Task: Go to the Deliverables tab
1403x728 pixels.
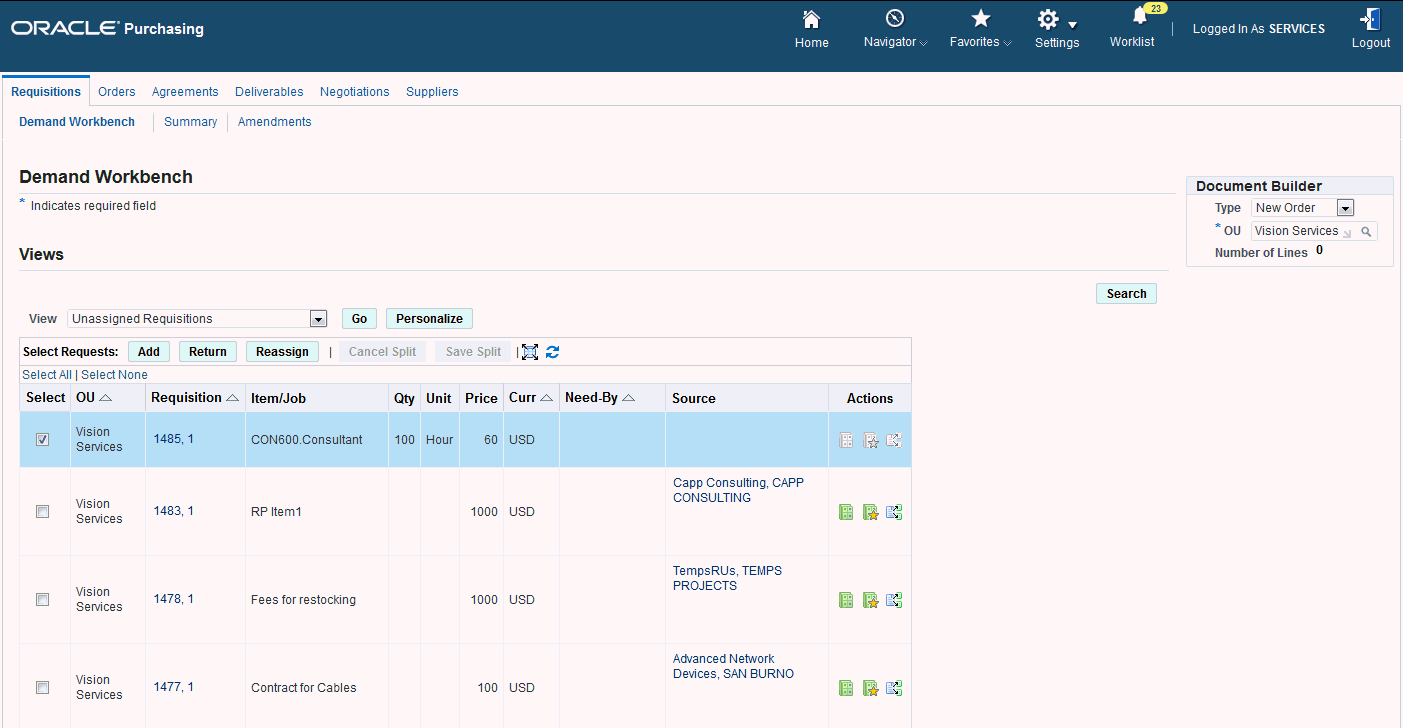Action: [269, 92]
